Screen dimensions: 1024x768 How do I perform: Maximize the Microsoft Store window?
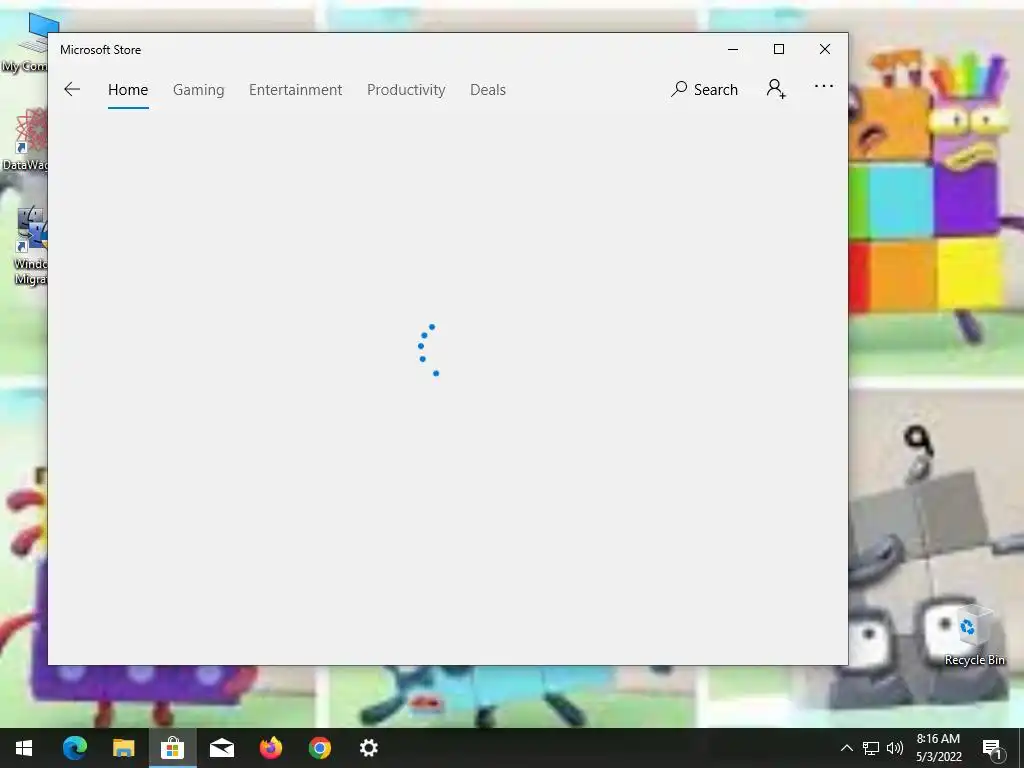[778, 50]
